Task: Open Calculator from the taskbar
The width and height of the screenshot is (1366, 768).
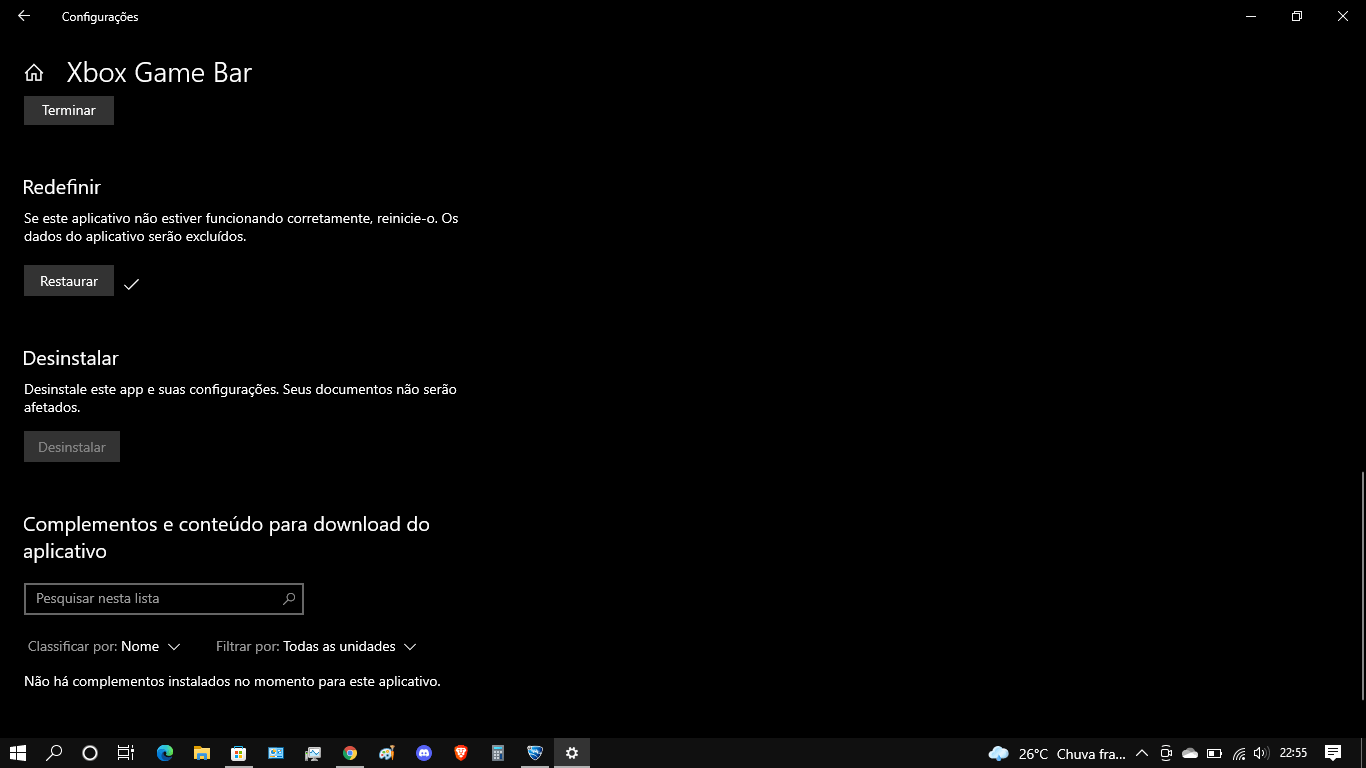Action: click(x=498, y=753)
